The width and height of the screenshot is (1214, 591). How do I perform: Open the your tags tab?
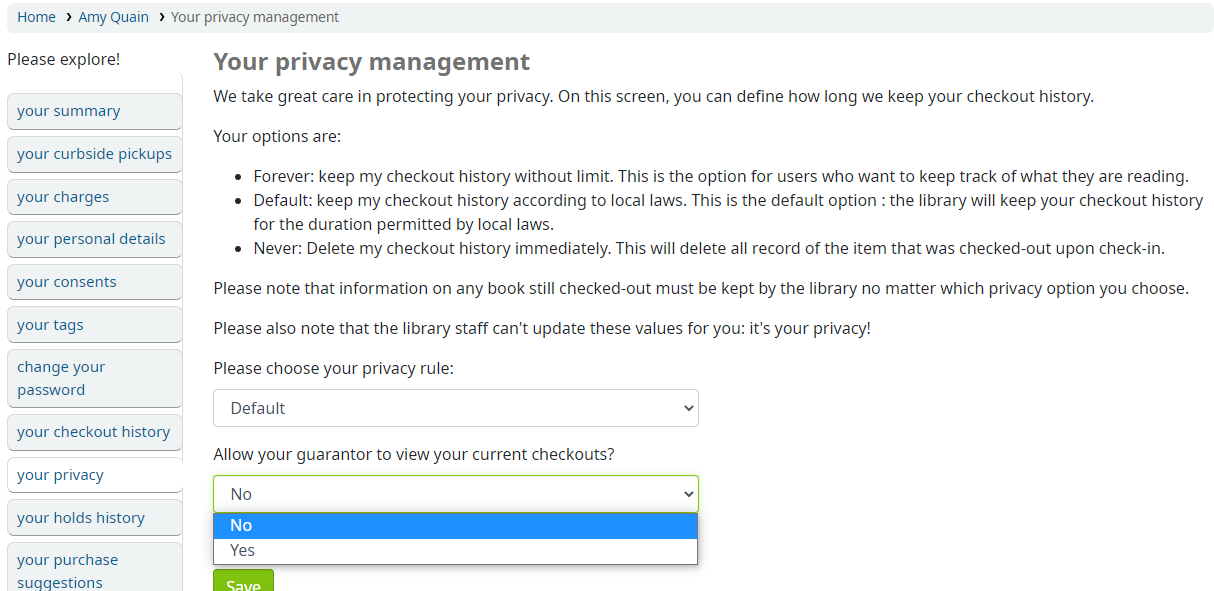pyautogui.click(x=95, y=325)
